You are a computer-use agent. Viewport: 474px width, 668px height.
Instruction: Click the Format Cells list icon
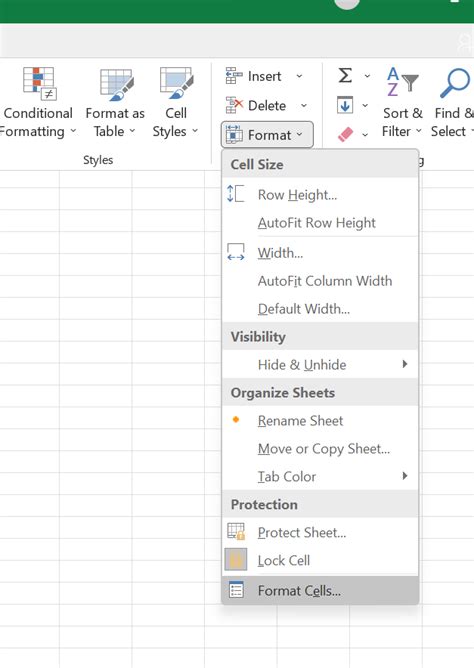236,590
